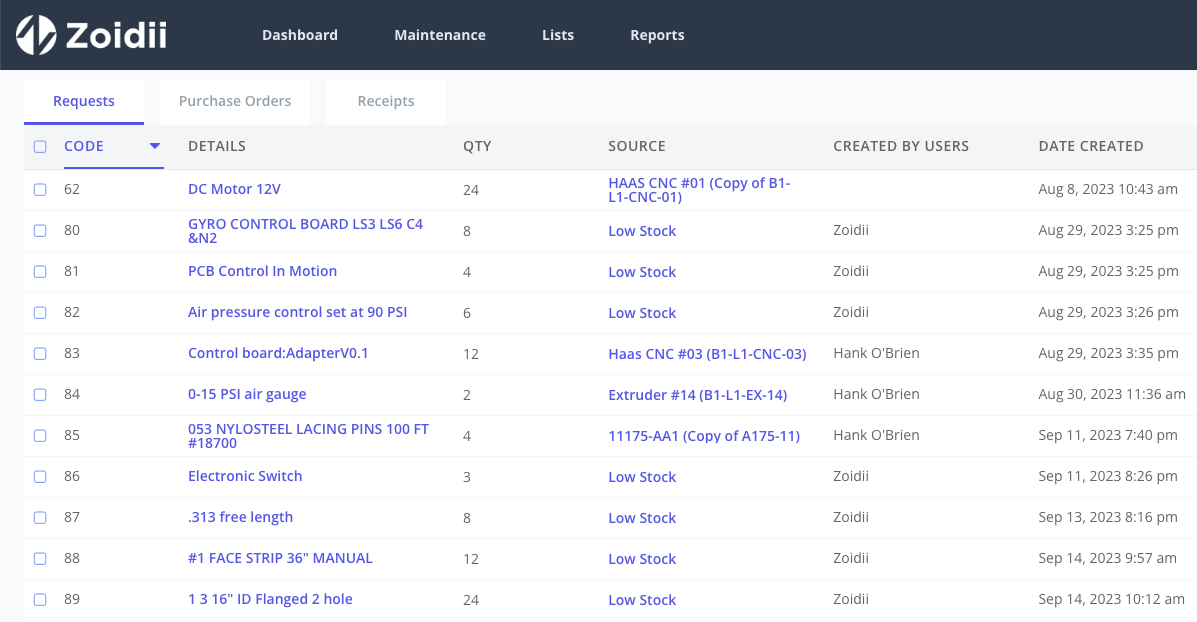The image size is (1197, 622).
Task: Click the Zoidii logo icon
Action: click(x=36, y=35)
